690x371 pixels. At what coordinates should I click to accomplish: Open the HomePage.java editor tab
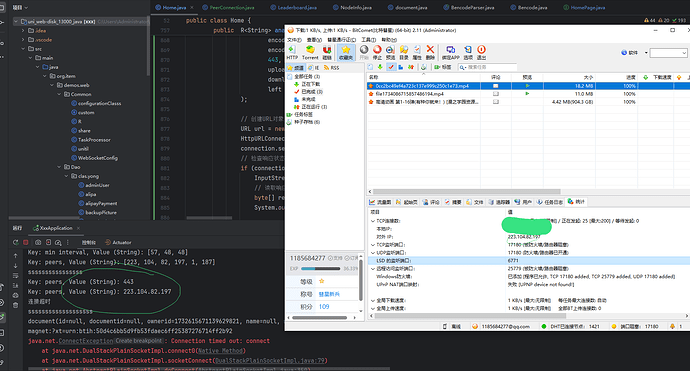click(x=584, y=7)
